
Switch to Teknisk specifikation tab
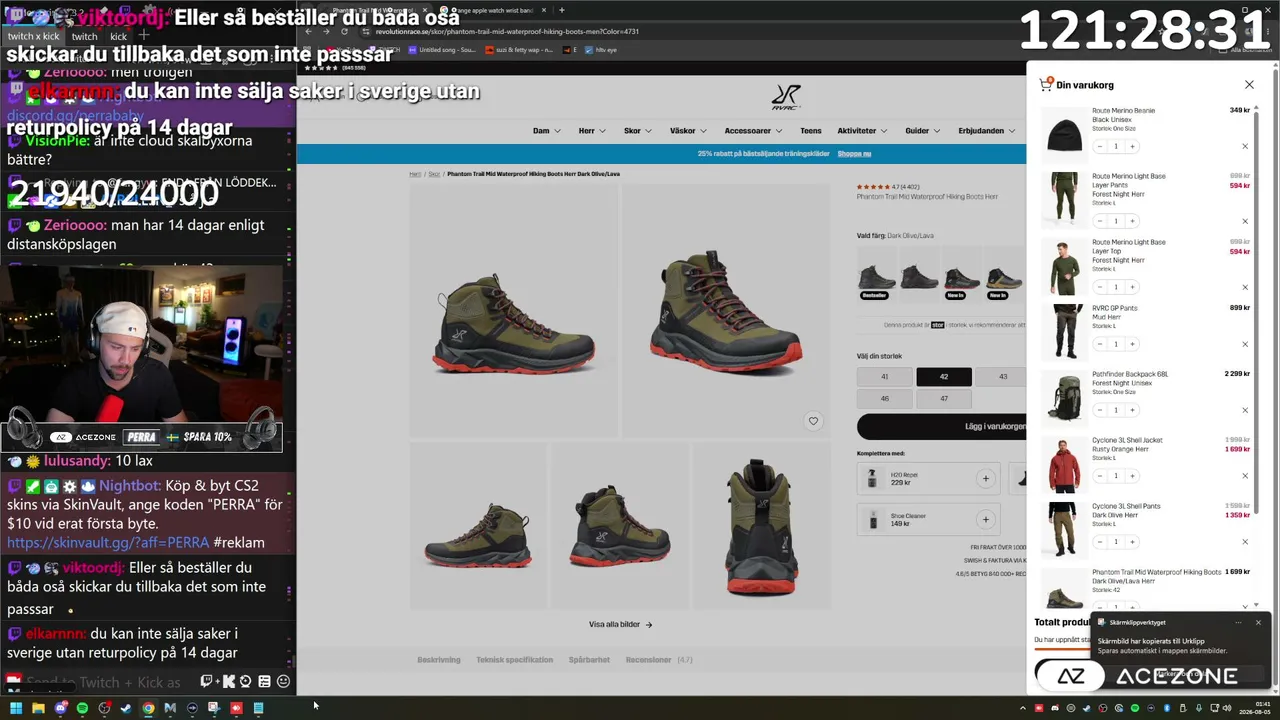tap(514, 660)
